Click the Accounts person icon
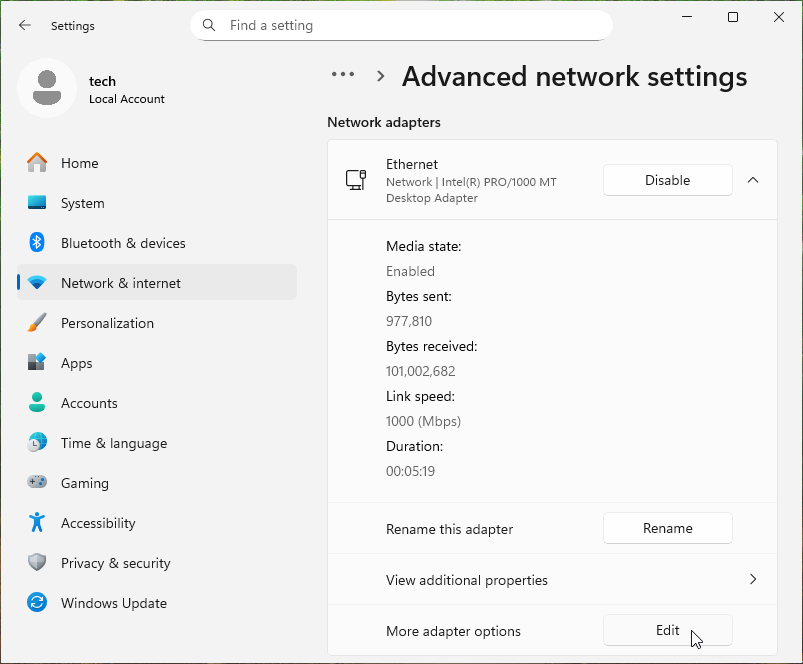The image size is (803, 664). (x=37, y=402)
